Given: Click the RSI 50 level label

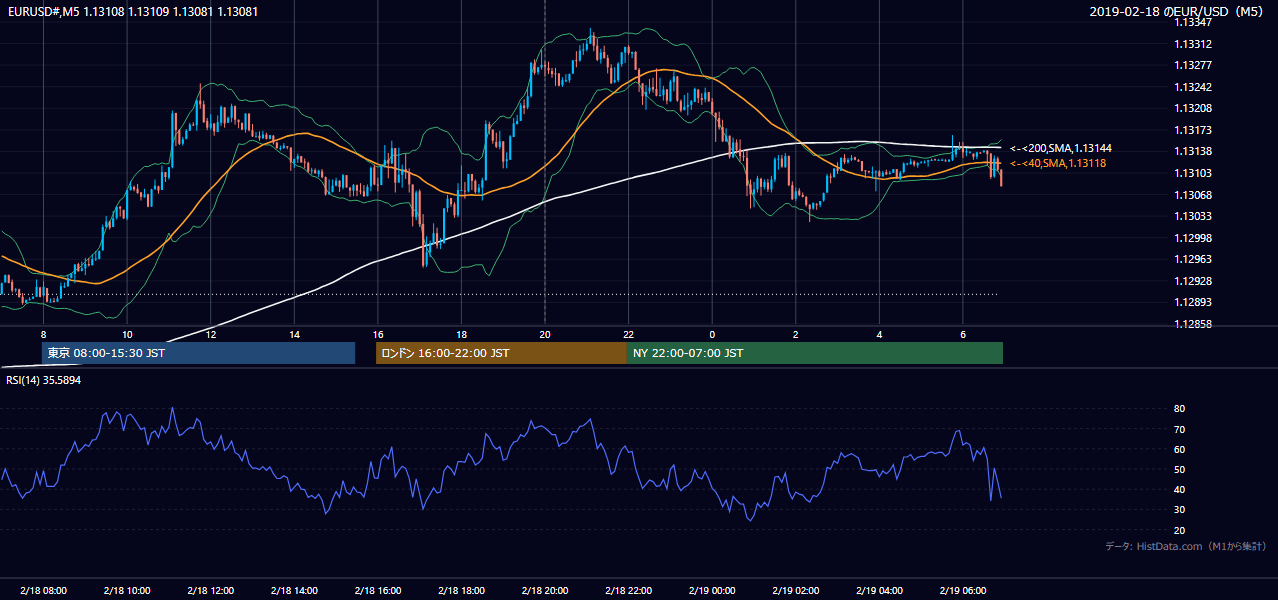Looking at the screenshot, I should tap(1179, 469).
